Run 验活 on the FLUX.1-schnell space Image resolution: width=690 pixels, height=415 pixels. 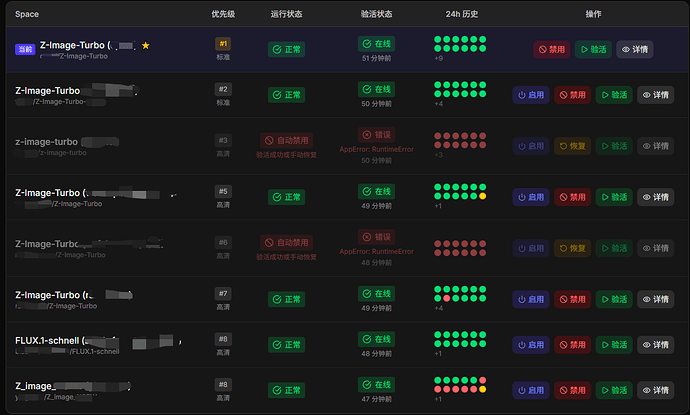point(613,345)
